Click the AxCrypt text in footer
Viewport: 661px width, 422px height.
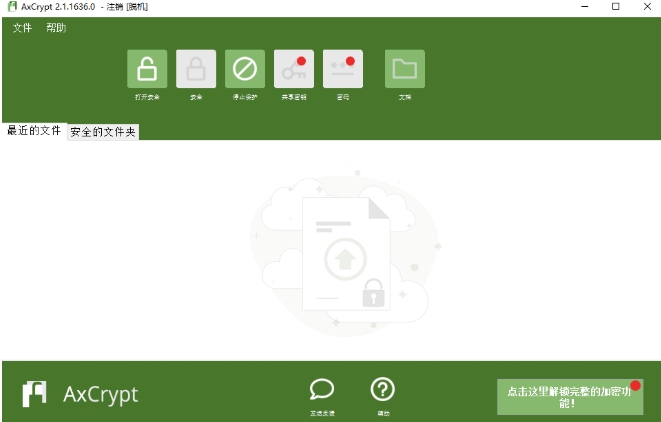coord(100,394)
